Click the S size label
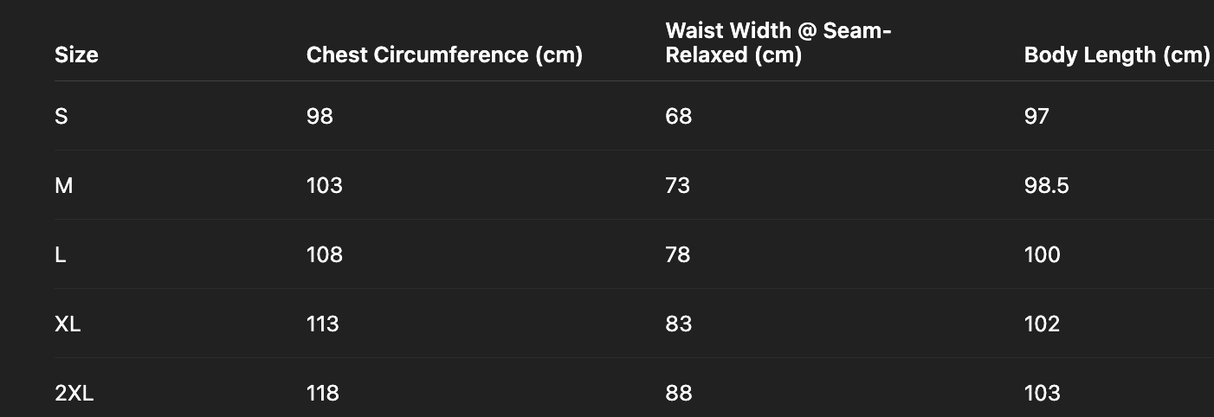This screenshot has width=1214, height=417. pos(61,116)
